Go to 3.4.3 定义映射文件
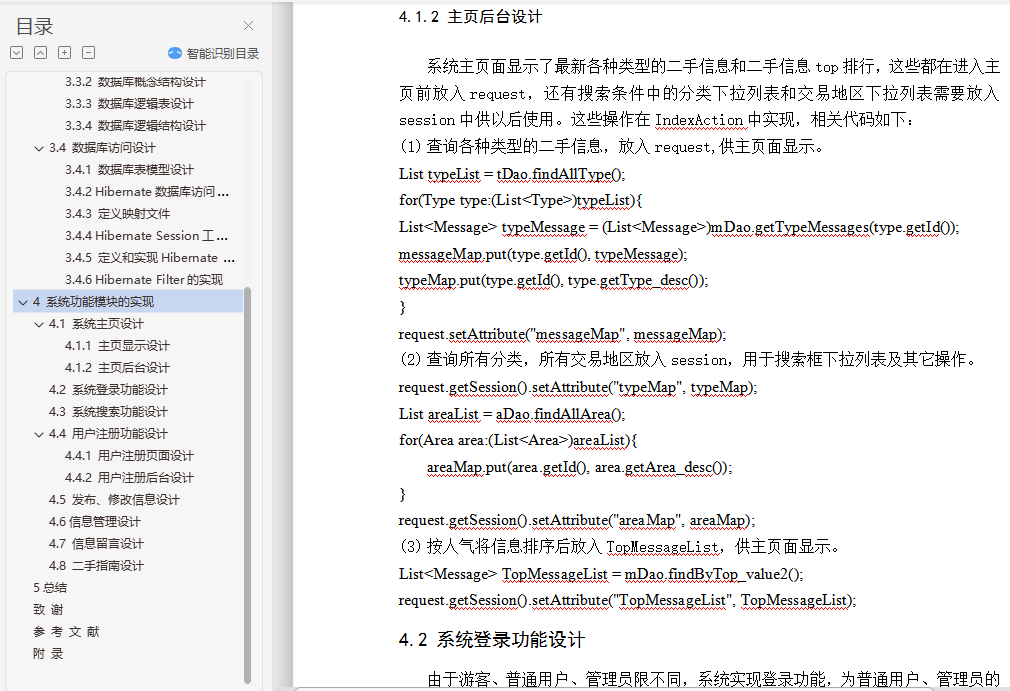Screen dimensions: 1010x691 pos(117,214)
